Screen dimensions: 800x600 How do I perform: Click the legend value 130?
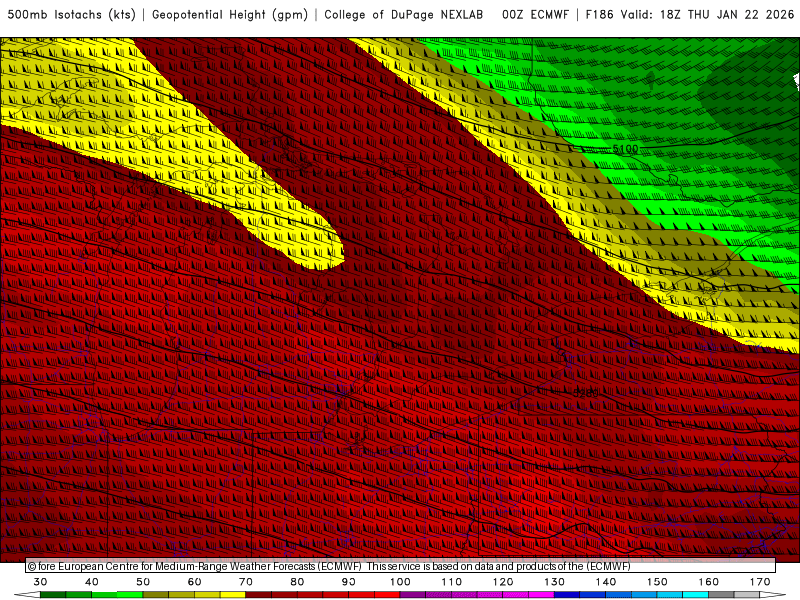(x=555, y=582)
